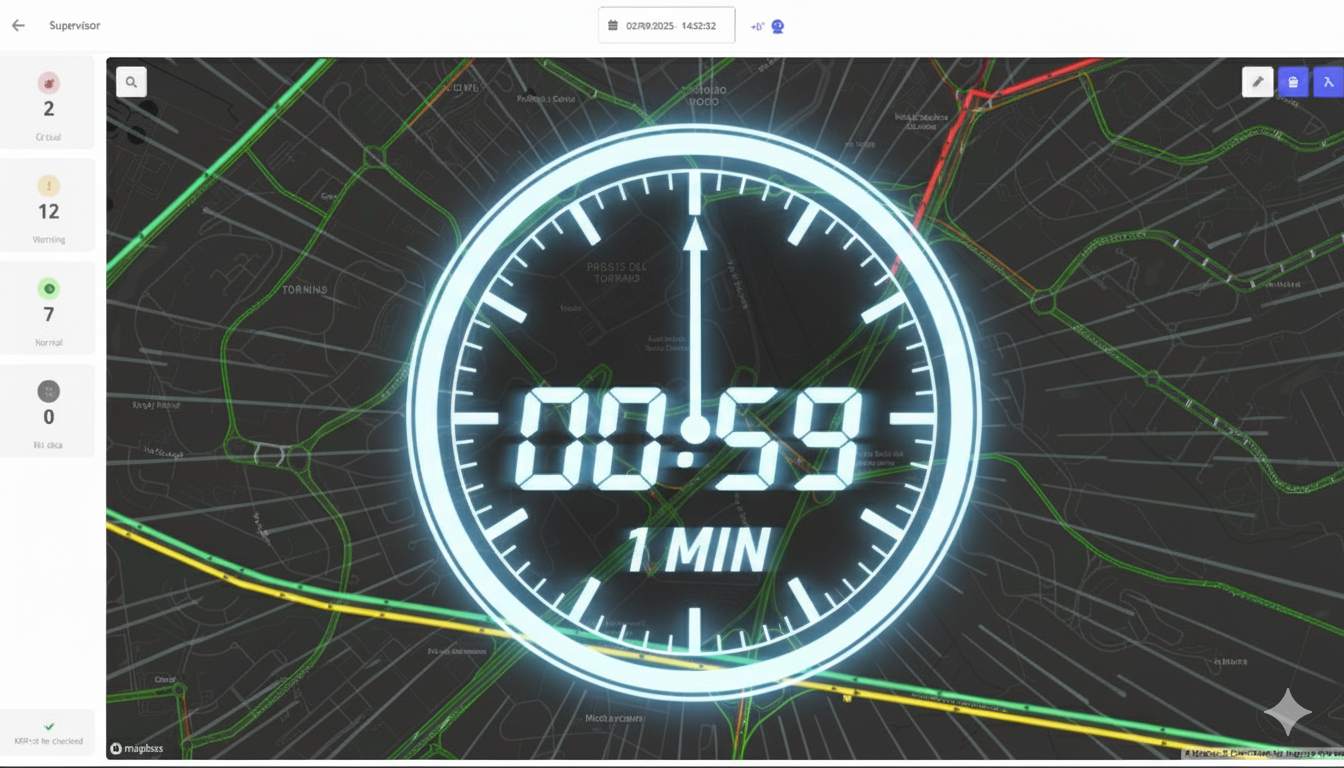Viewport: 1344px width, 768px height.
Task: Click the blue bucket map button
Action: [x=1293, y=82]
